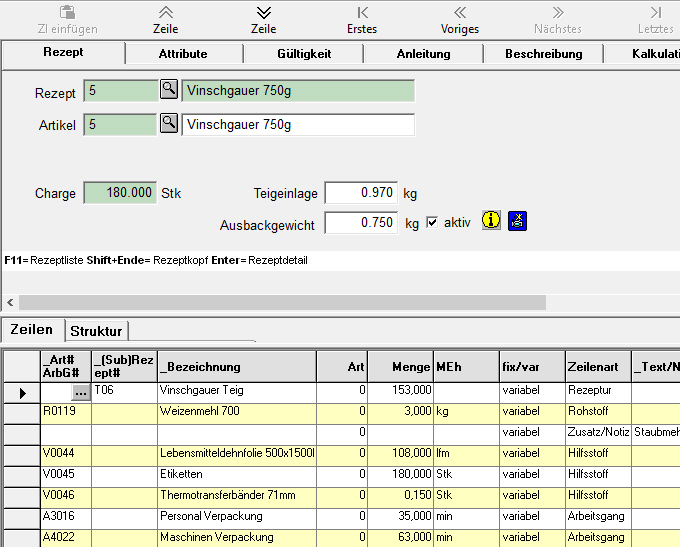
Task: Switch to the Beschreibung tab
Action: click(x=543, y=54)
